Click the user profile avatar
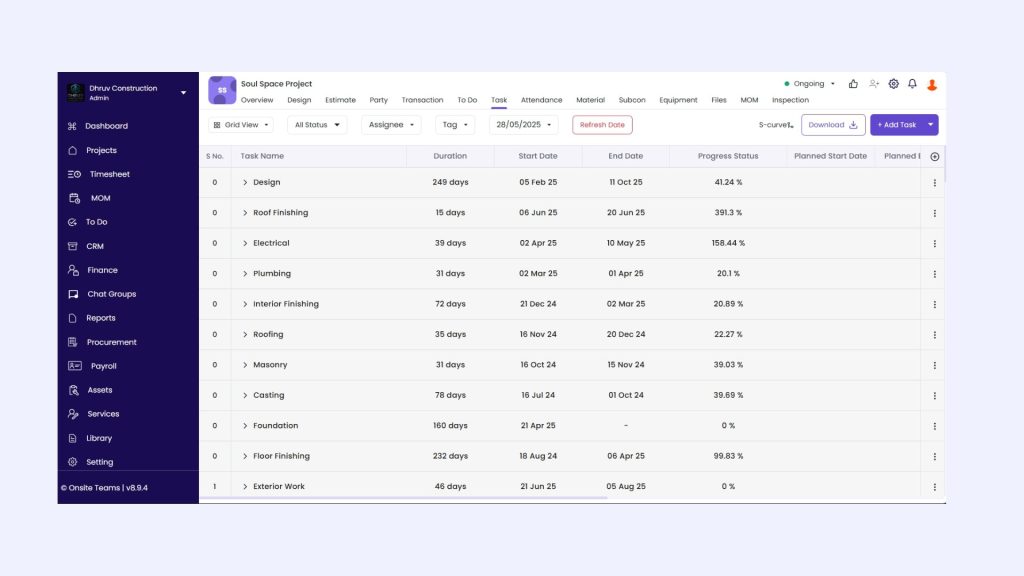This screenshot has width=1024, height=576. pyautogui.click(x=932, y=85)
